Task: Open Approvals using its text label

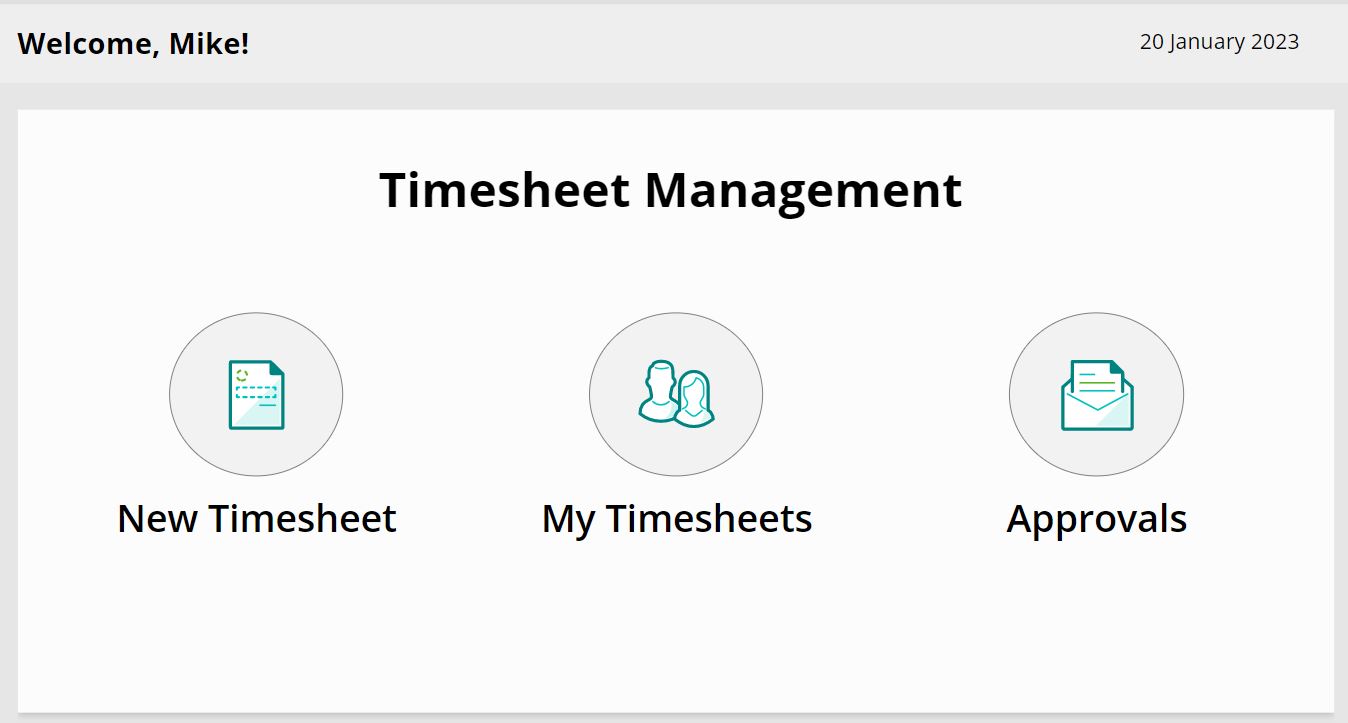Action: click(x=1096, y=518)
